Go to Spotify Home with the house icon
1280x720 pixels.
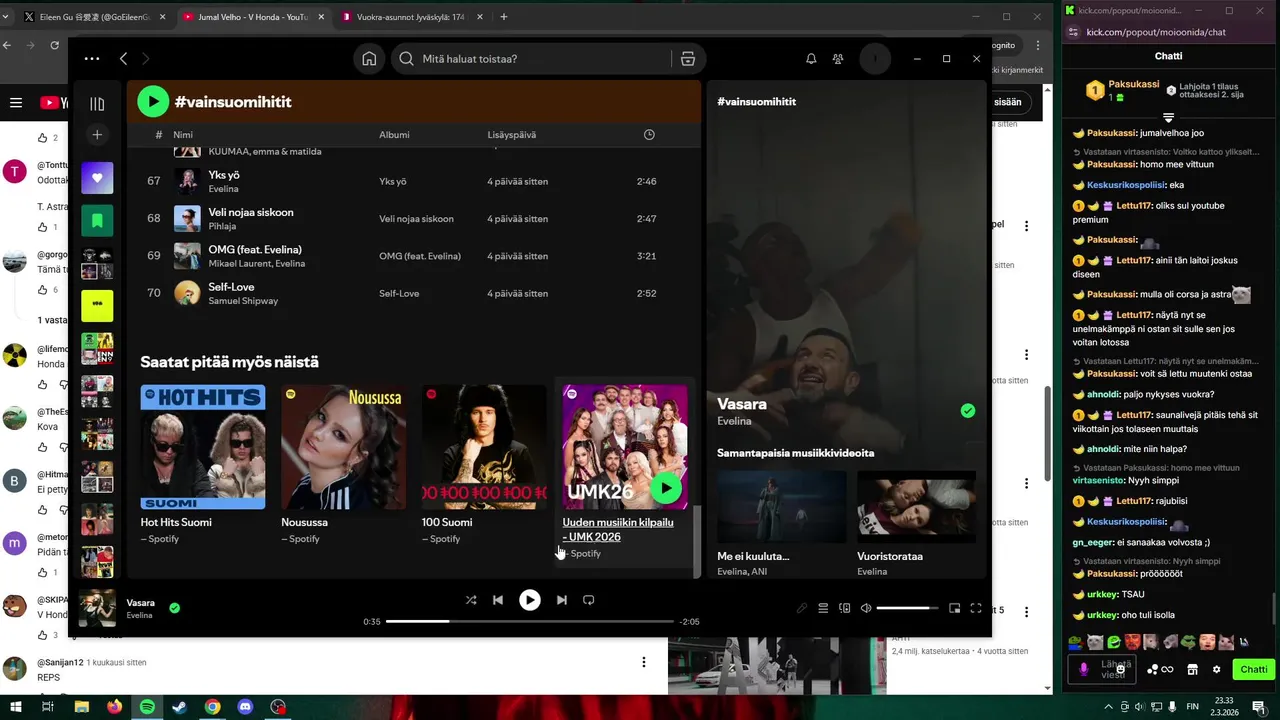click(x=369, y=59)
